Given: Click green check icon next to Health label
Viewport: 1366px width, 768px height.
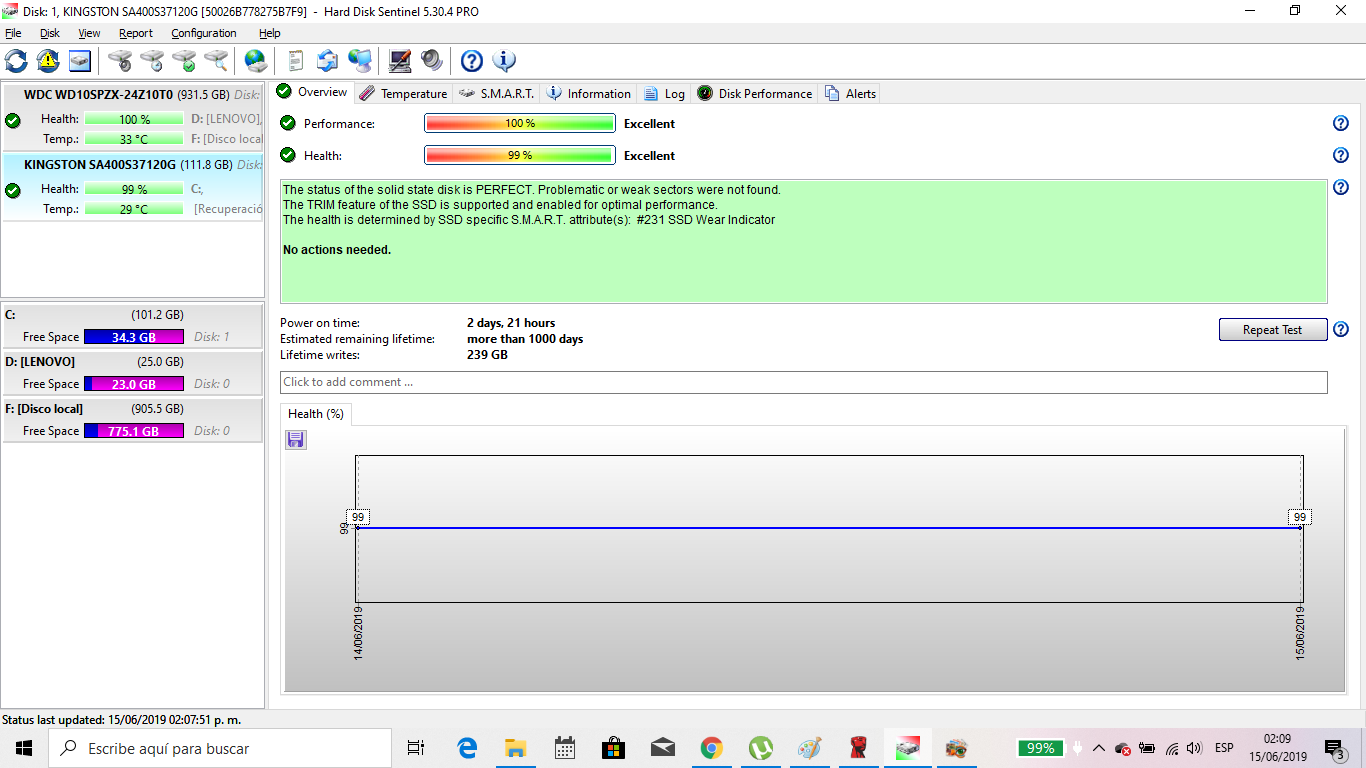Looking at the screenshot, I should pyautogui.click(x=288, y=155).
